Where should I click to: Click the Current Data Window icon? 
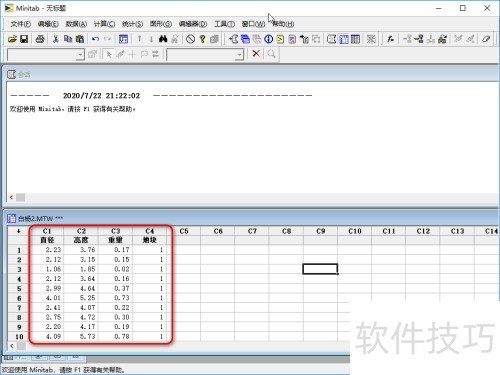click(344, 39)
